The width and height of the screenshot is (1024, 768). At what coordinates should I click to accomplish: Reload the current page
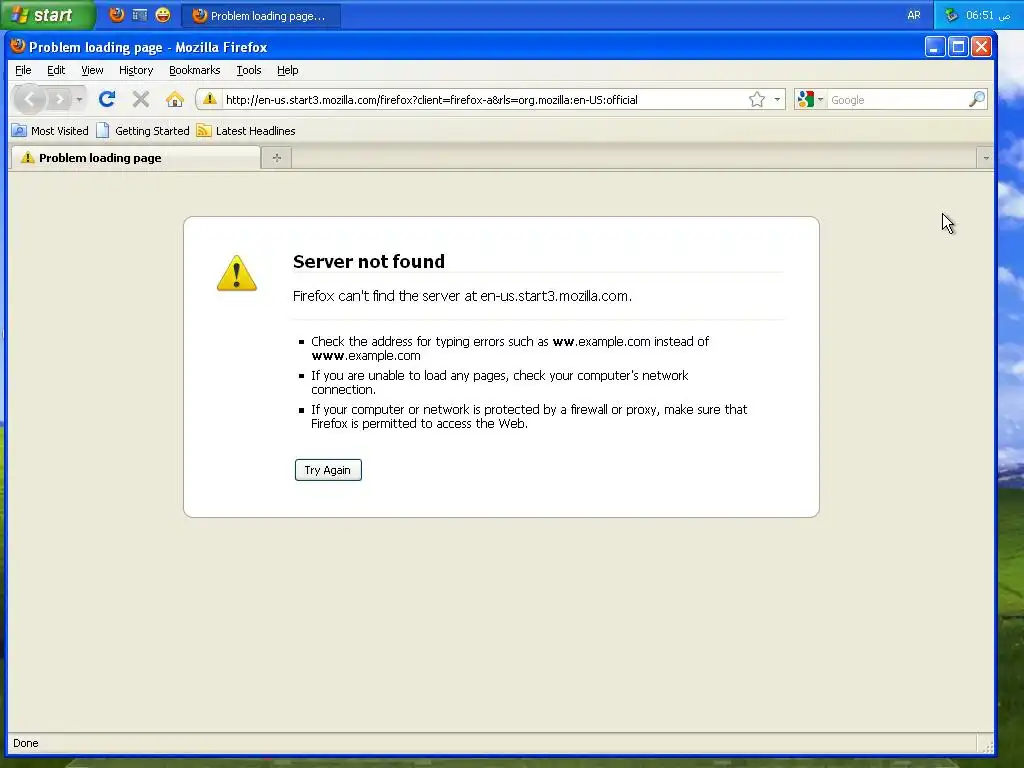[107, 99]
